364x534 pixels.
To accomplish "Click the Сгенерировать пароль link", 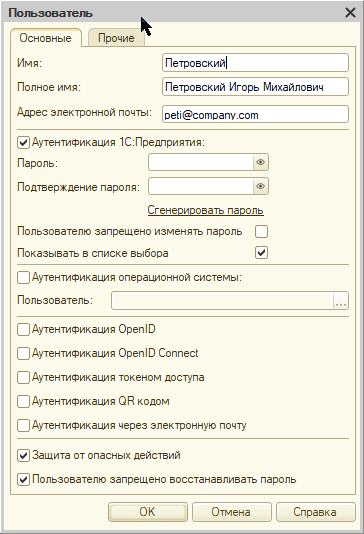I will coord(205,210).
